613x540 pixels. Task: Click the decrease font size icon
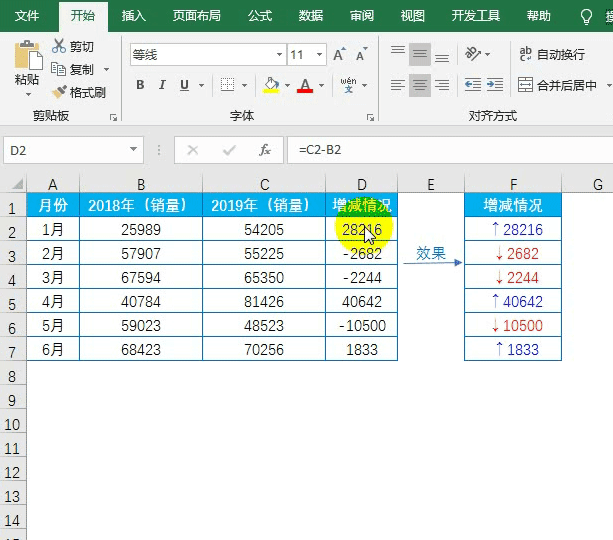click(361, 55)
